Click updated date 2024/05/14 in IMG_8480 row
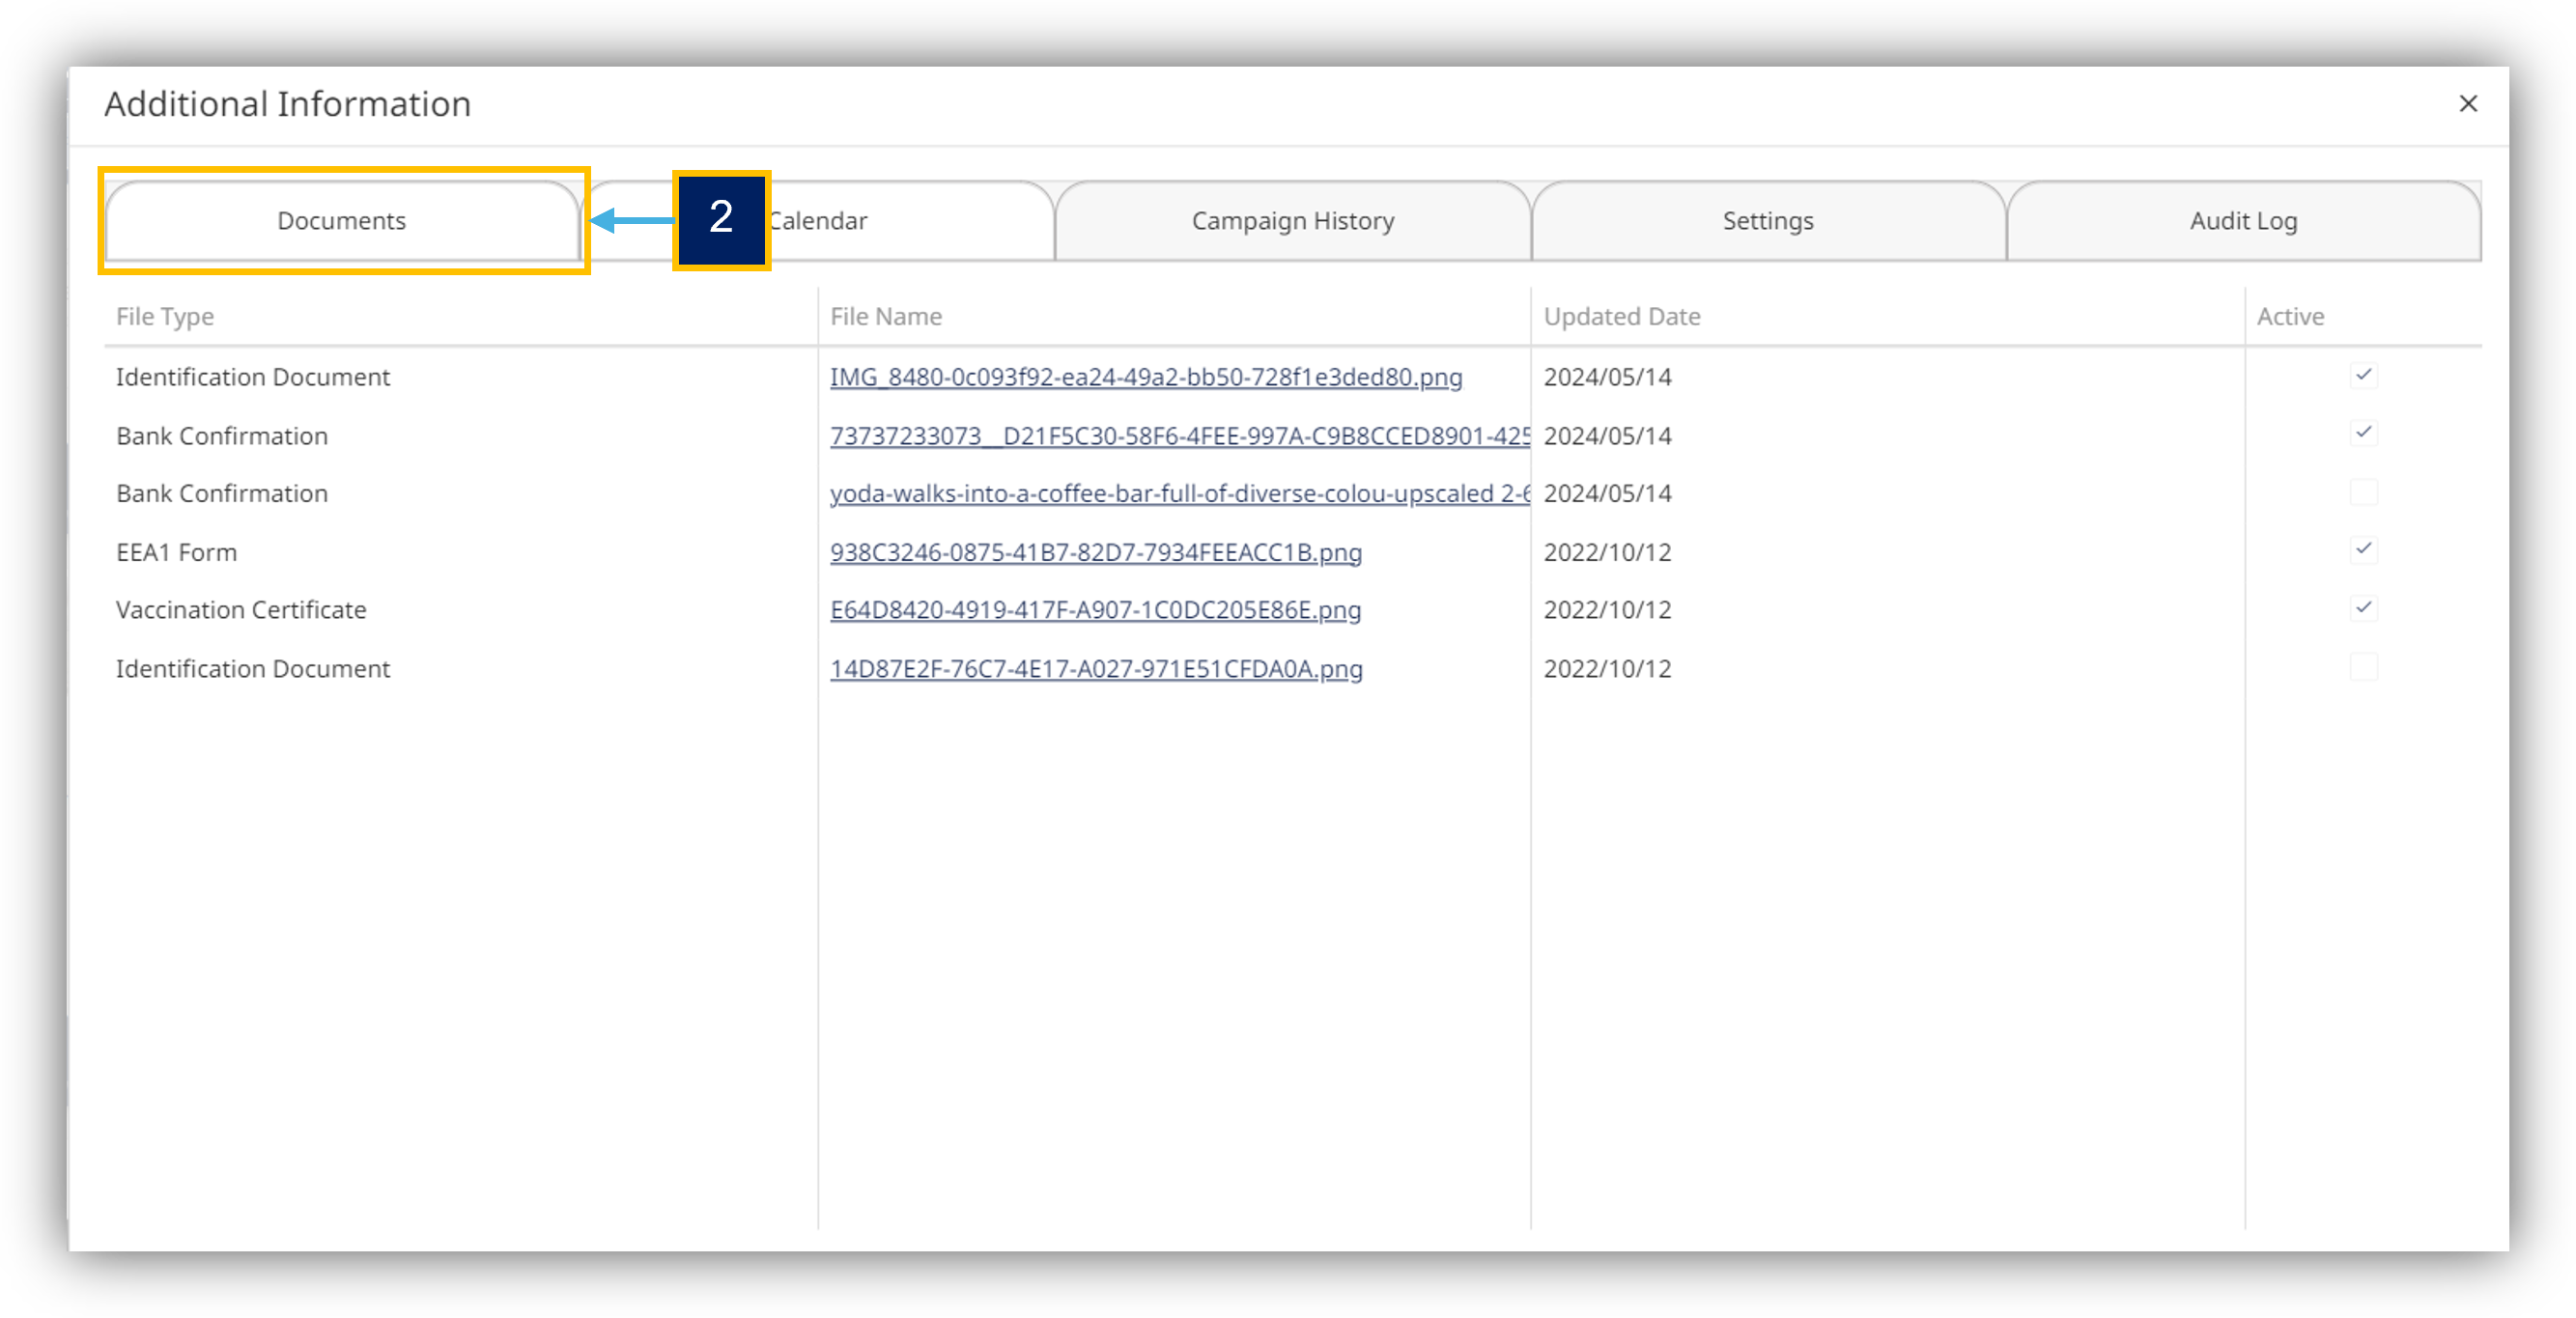Image resolution: width=2576 pixels, height=1318 pixels. point(1607,377)
